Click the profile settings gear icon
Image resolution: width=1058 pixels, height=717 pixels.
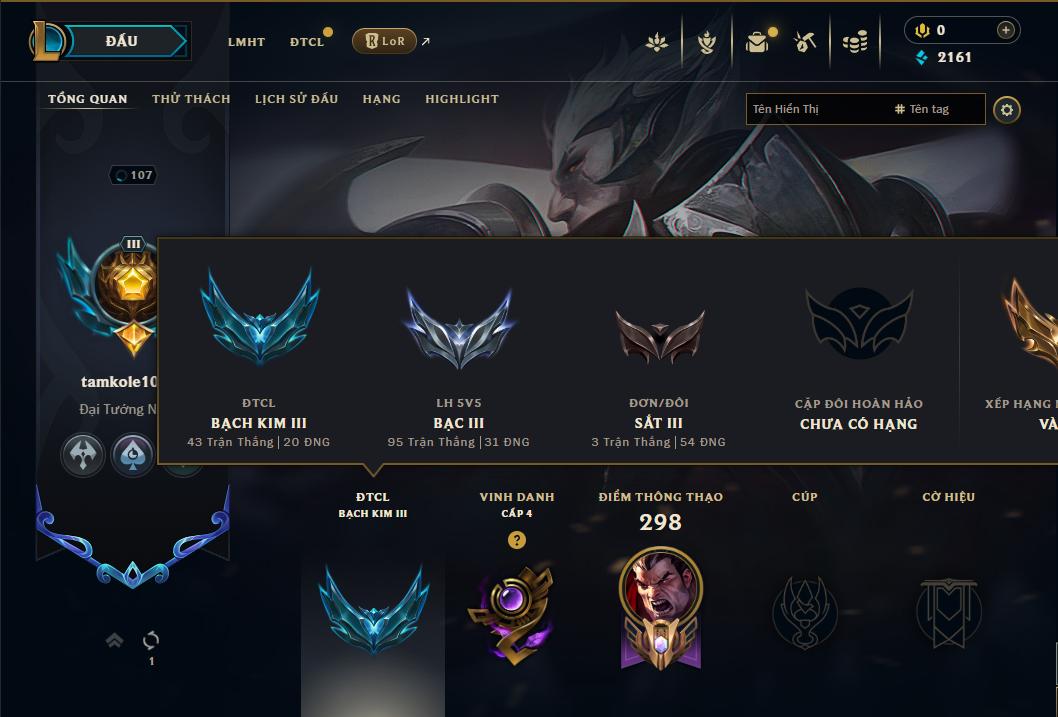(1007, 110)
